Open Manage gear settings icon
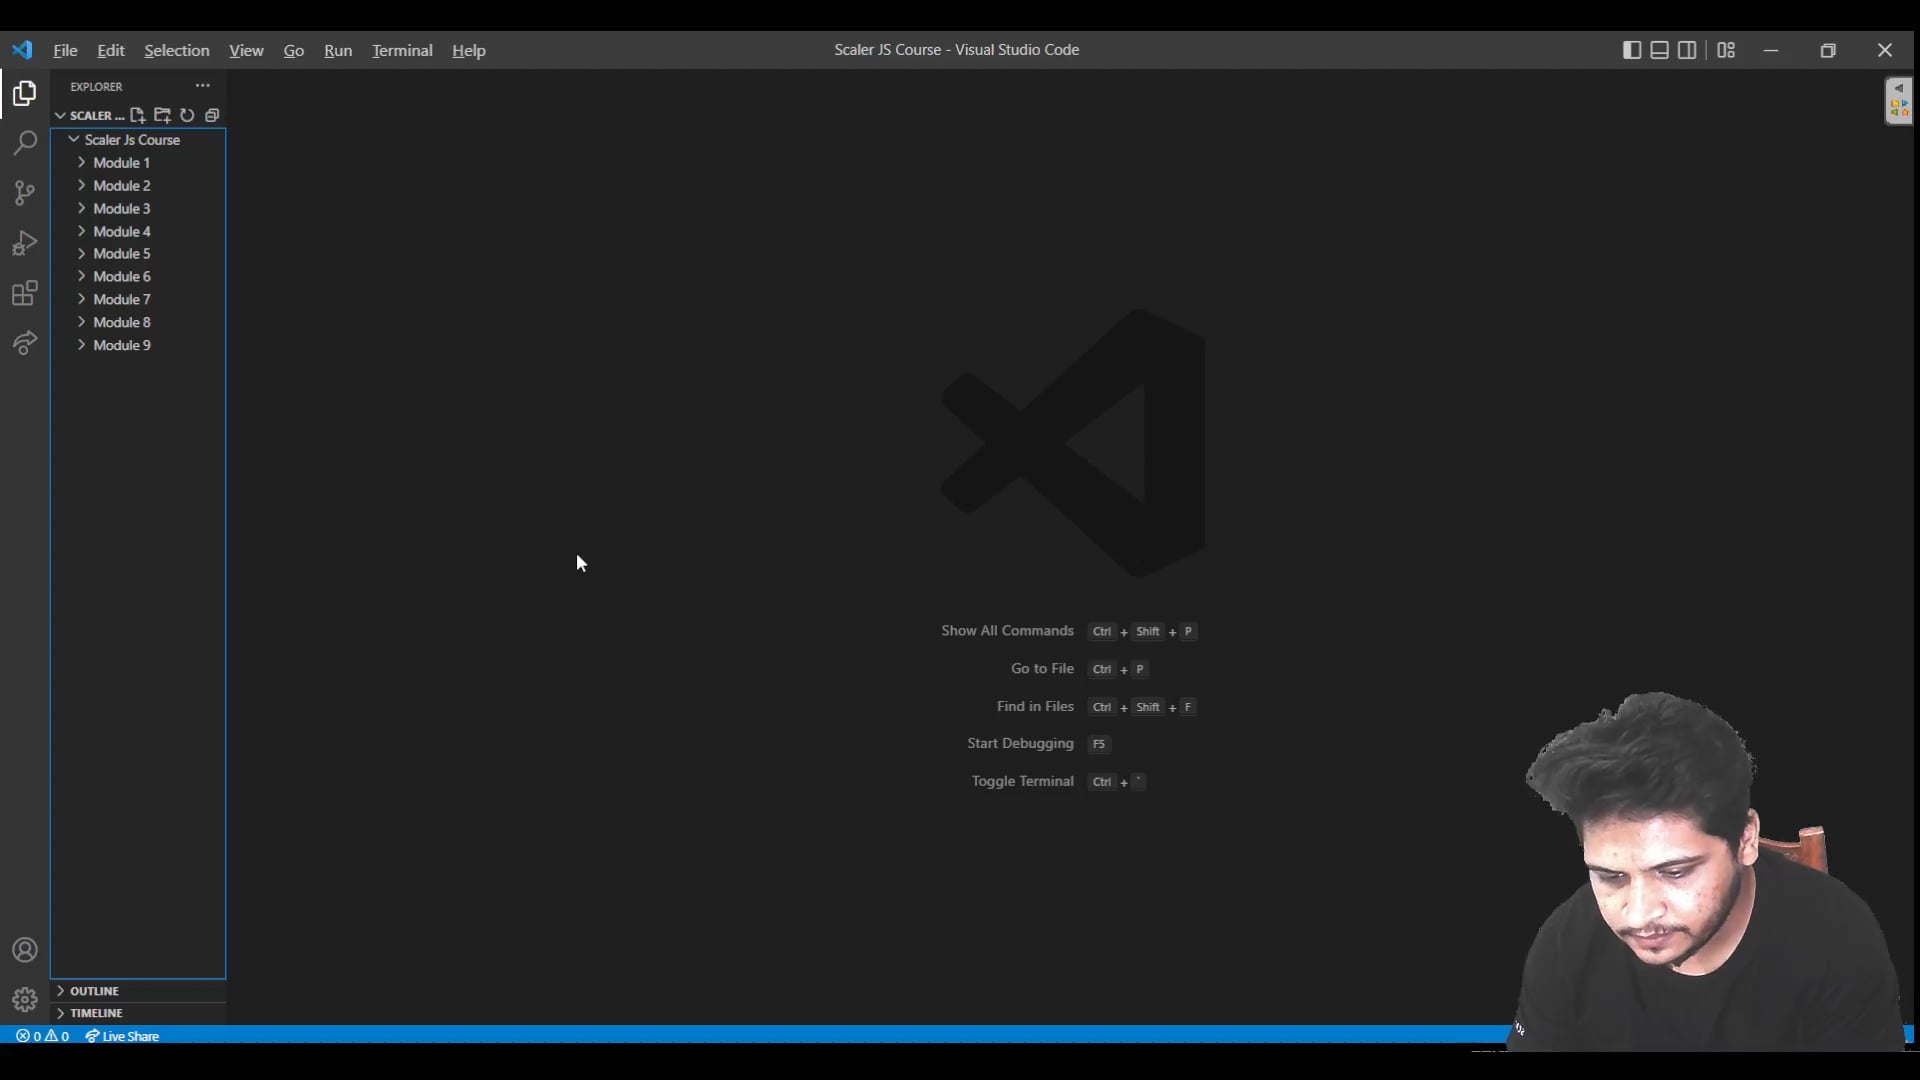Screen dimensions: 1920x1080 [x=25, y=999]
